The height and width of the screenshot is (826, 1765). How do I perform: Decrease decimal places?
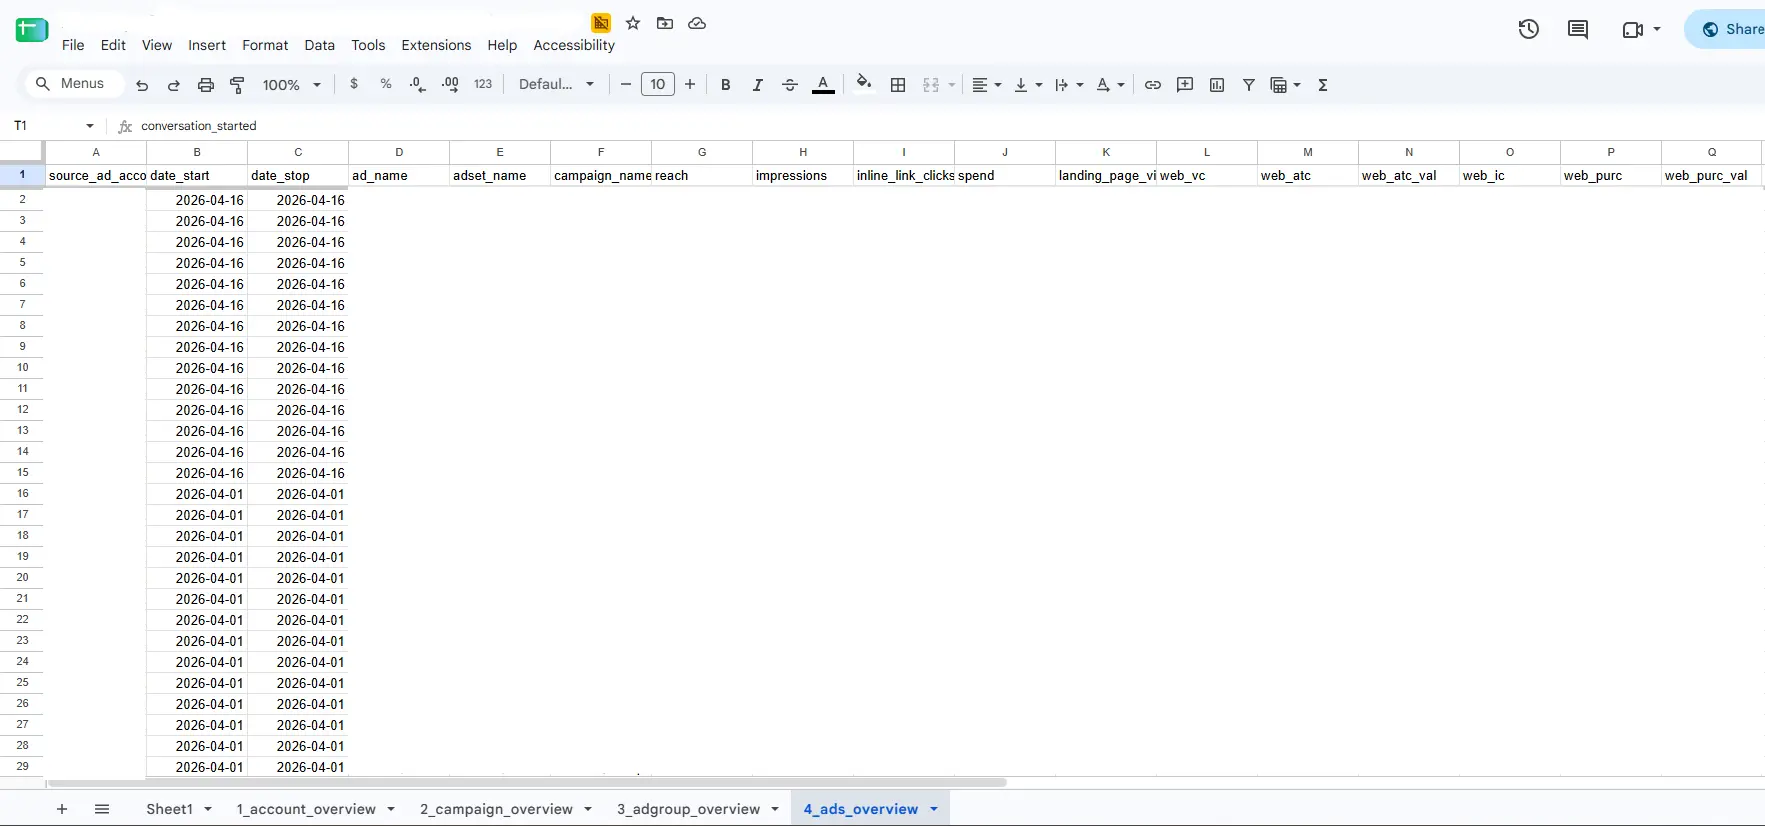click(x=418, y=84)
